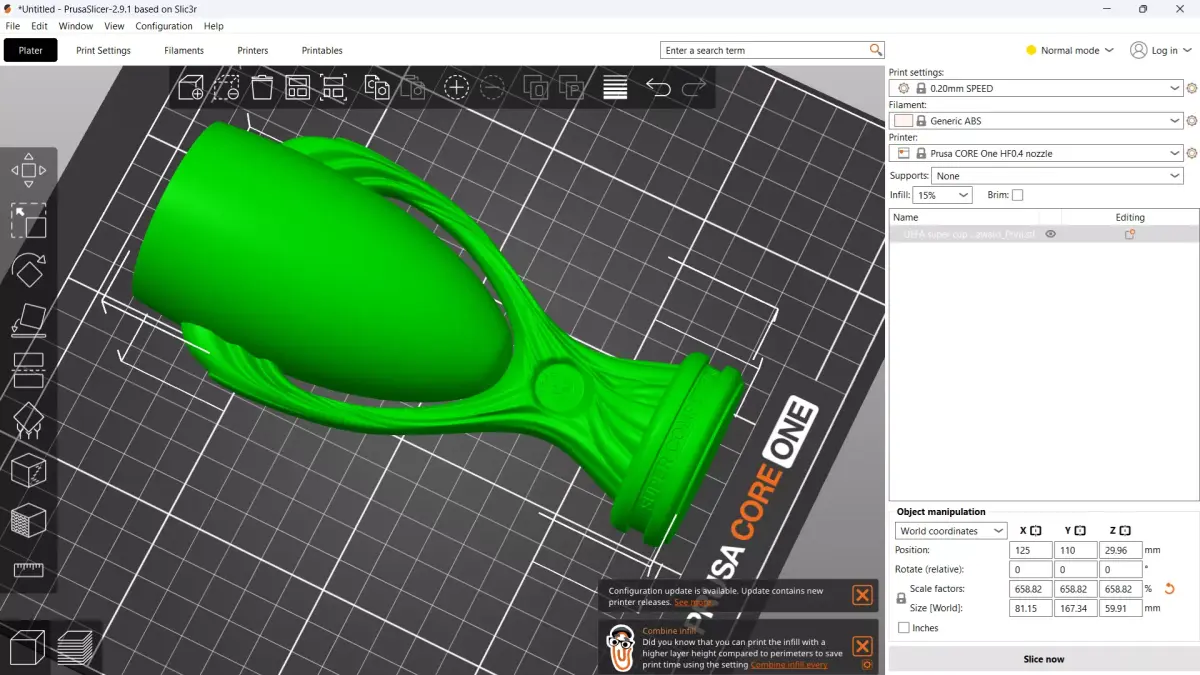Open the Edit menu
1200x675 pixels.
tap(39, 26)
